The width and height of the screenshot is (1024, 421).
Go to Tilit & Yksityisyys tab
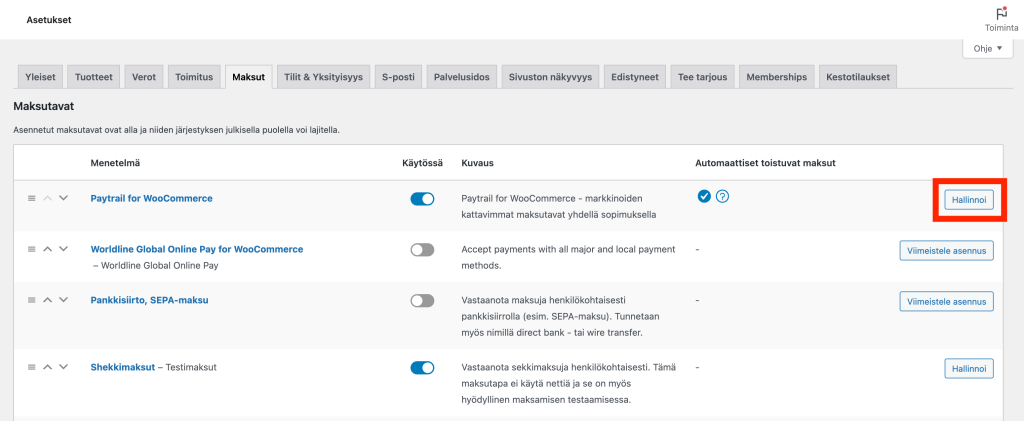[323, 77]
